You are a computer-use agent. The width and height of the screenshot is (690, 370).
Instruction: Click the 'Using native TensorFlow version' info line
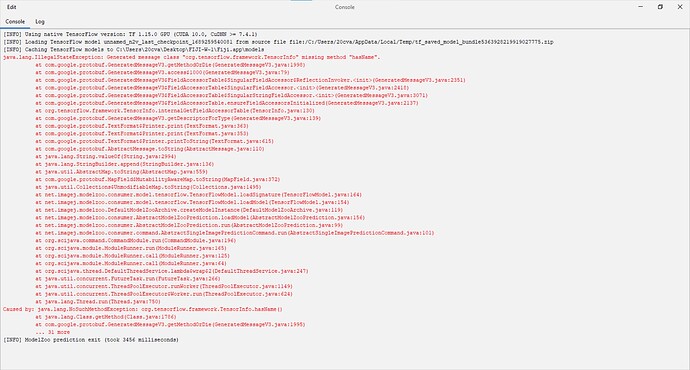pos(130,34)
